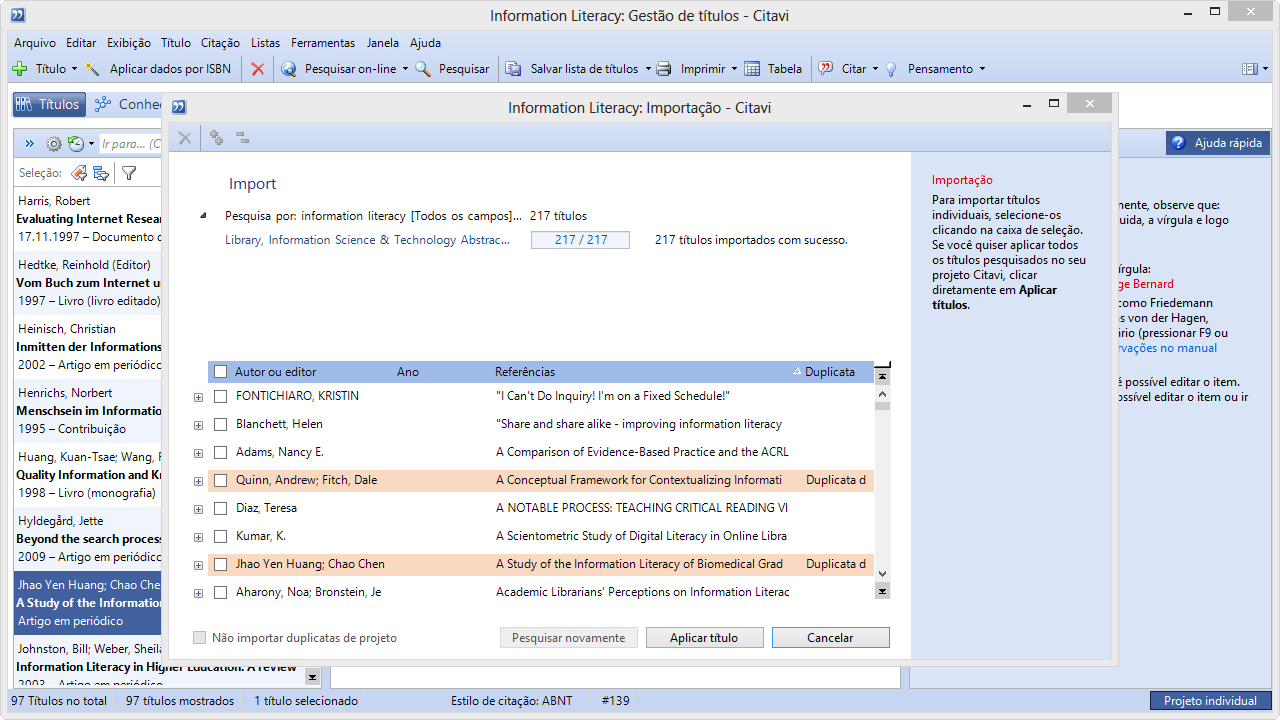The height and width of the screenshot is (720, 1280).
Task: Click the Salvar lista de títulos icon
Action: (x=513, y=69)
